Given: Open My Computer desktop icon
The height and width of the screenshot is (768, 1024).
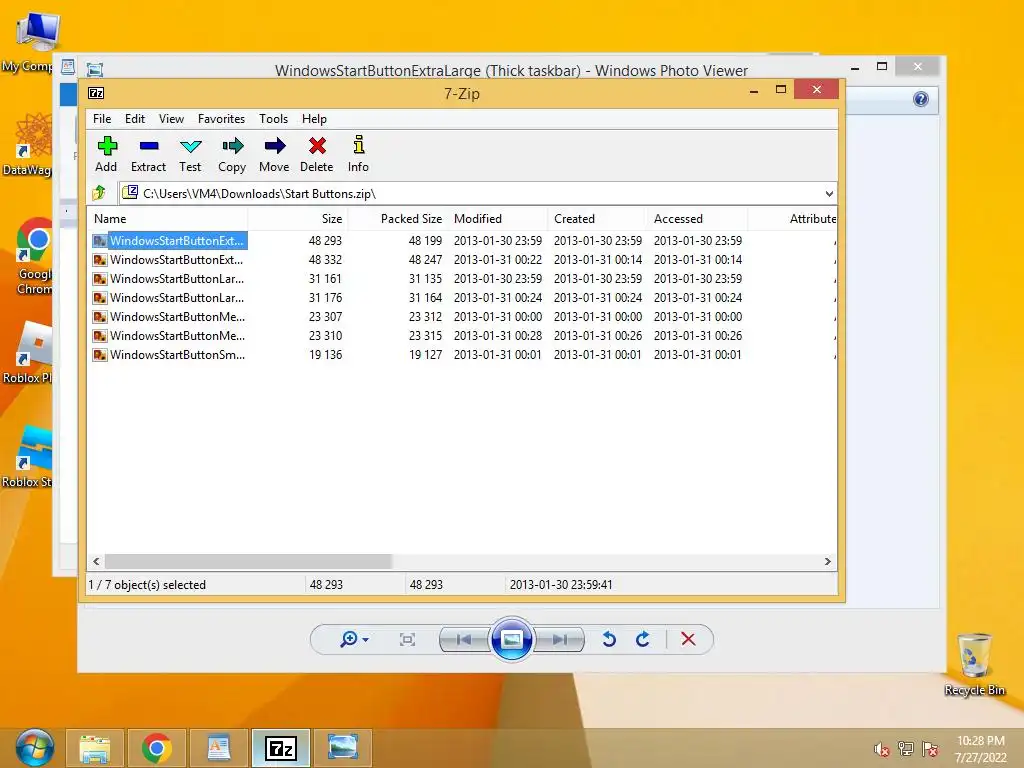Looking at the screenshot, I should (x=29, y=43).
